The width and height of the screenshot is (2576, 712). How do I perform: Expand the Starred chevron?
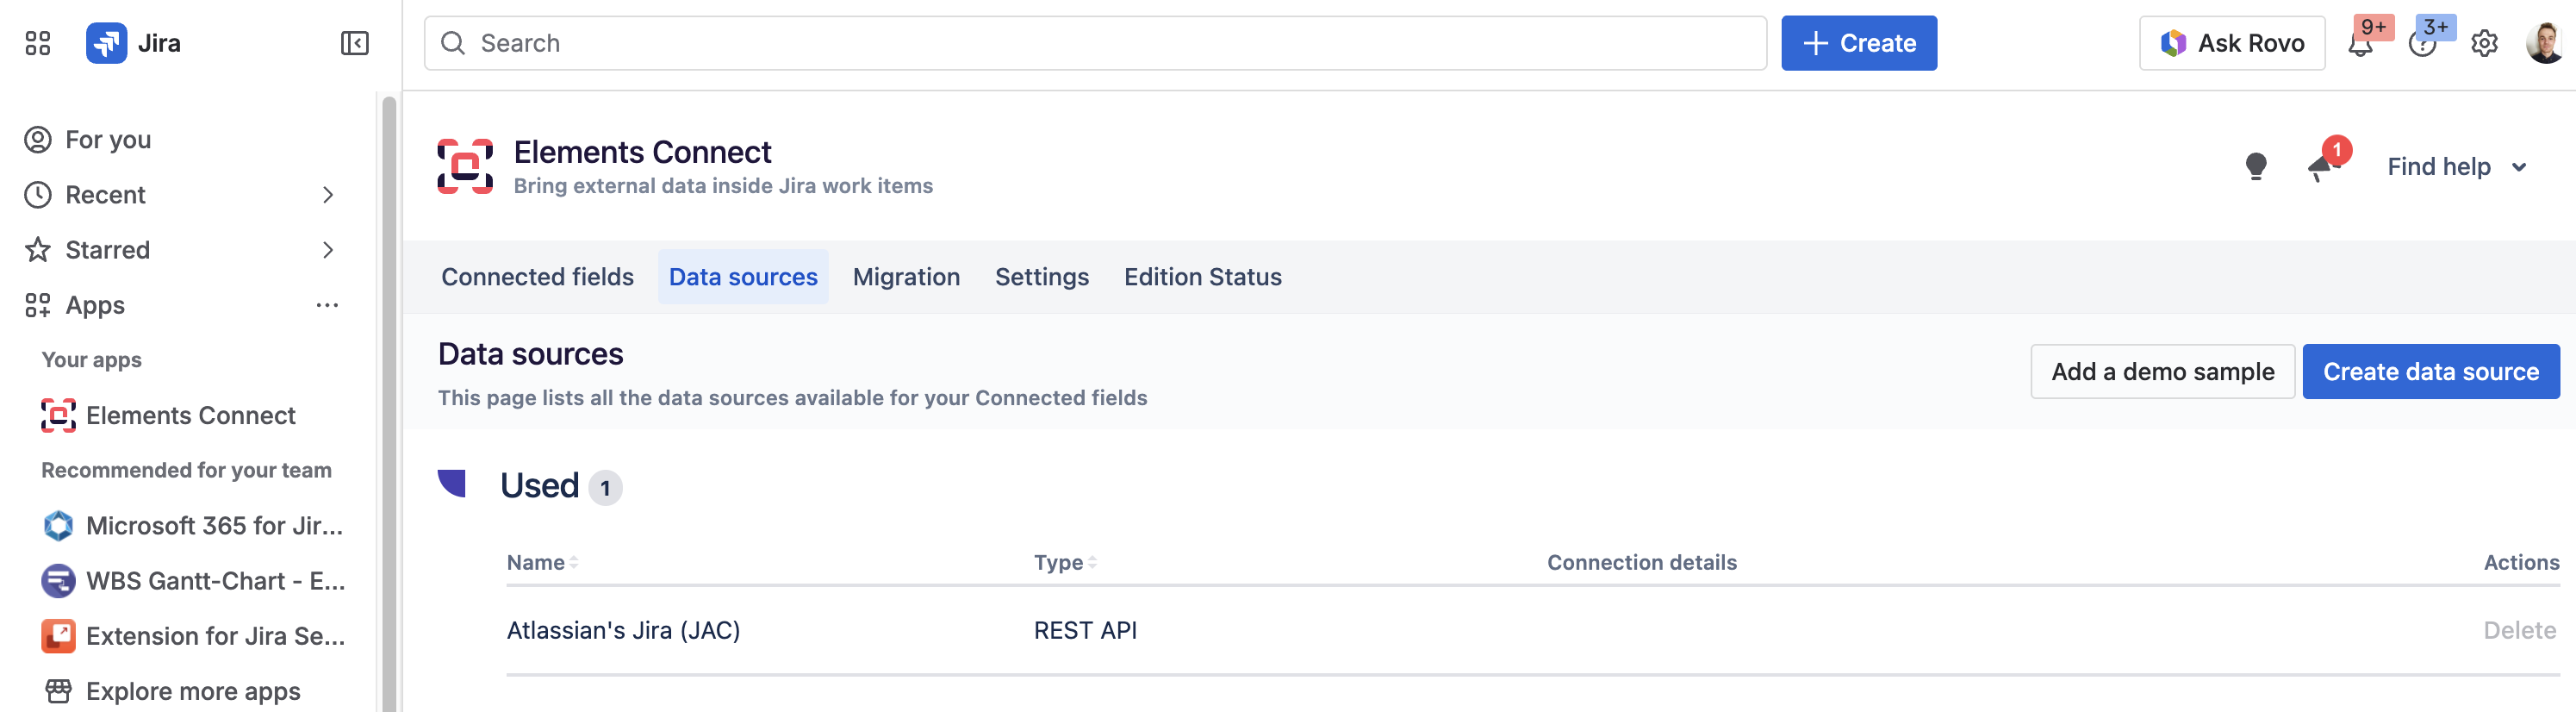coord(328,250)
